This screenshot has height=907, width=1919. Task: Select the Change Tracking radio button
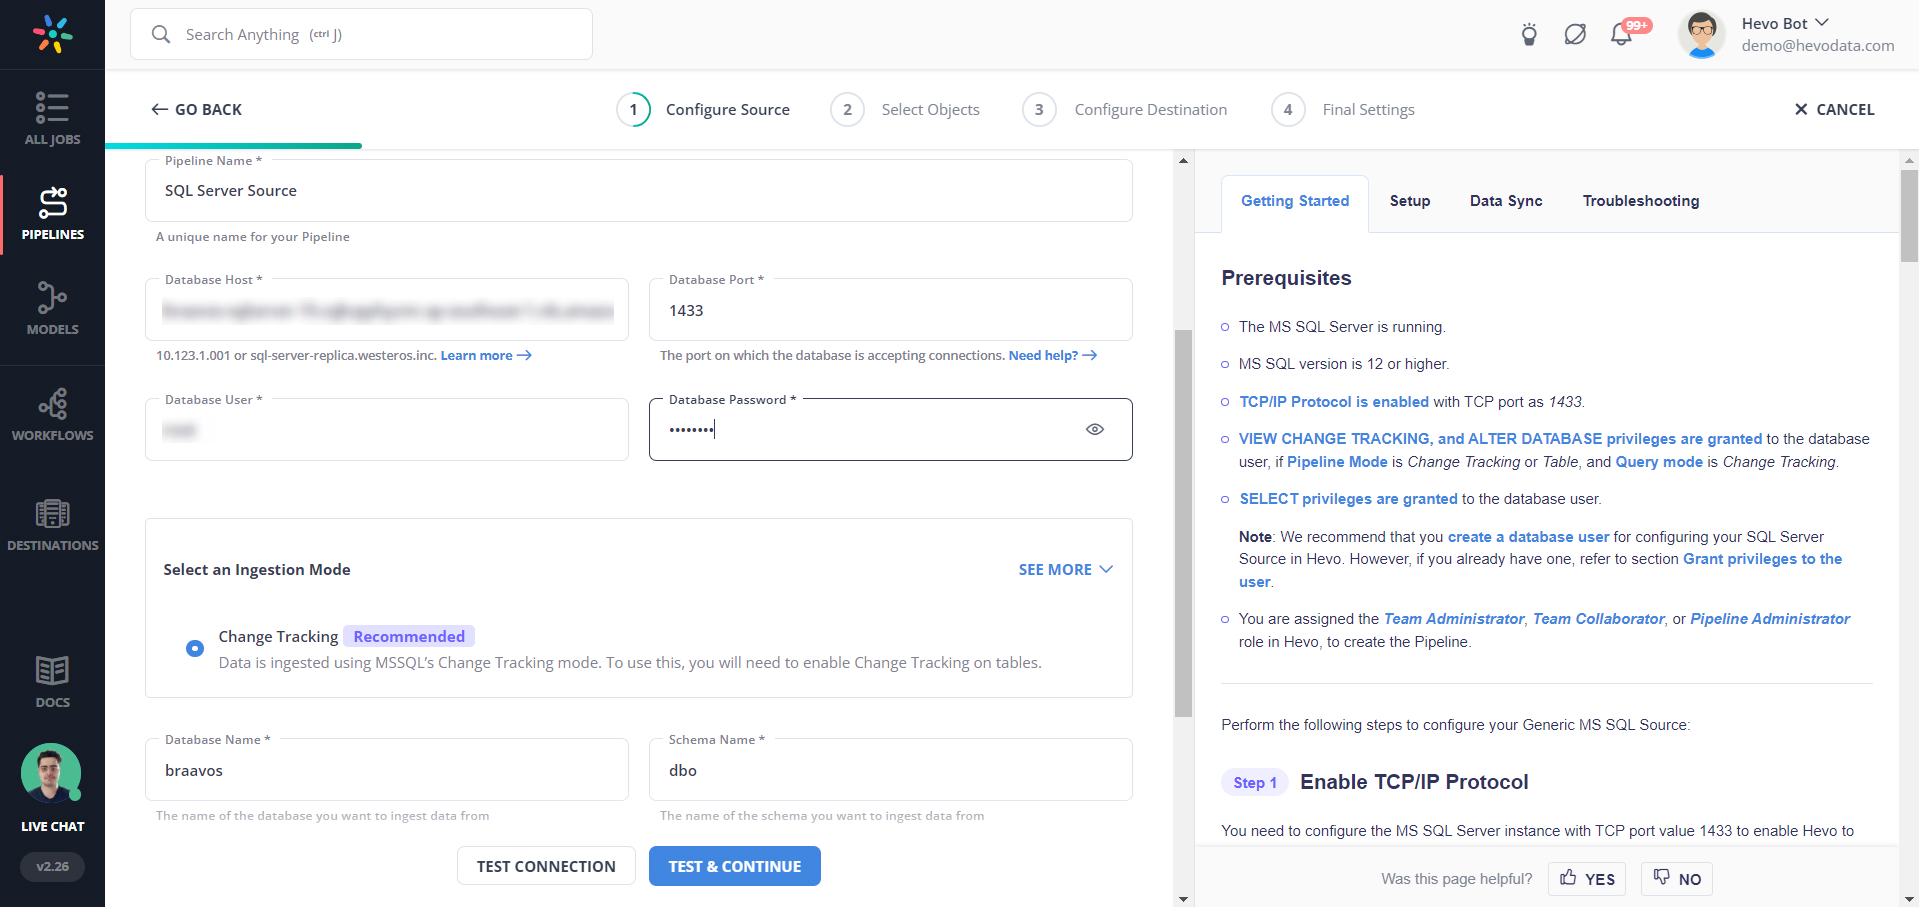[x=195, y=648]
